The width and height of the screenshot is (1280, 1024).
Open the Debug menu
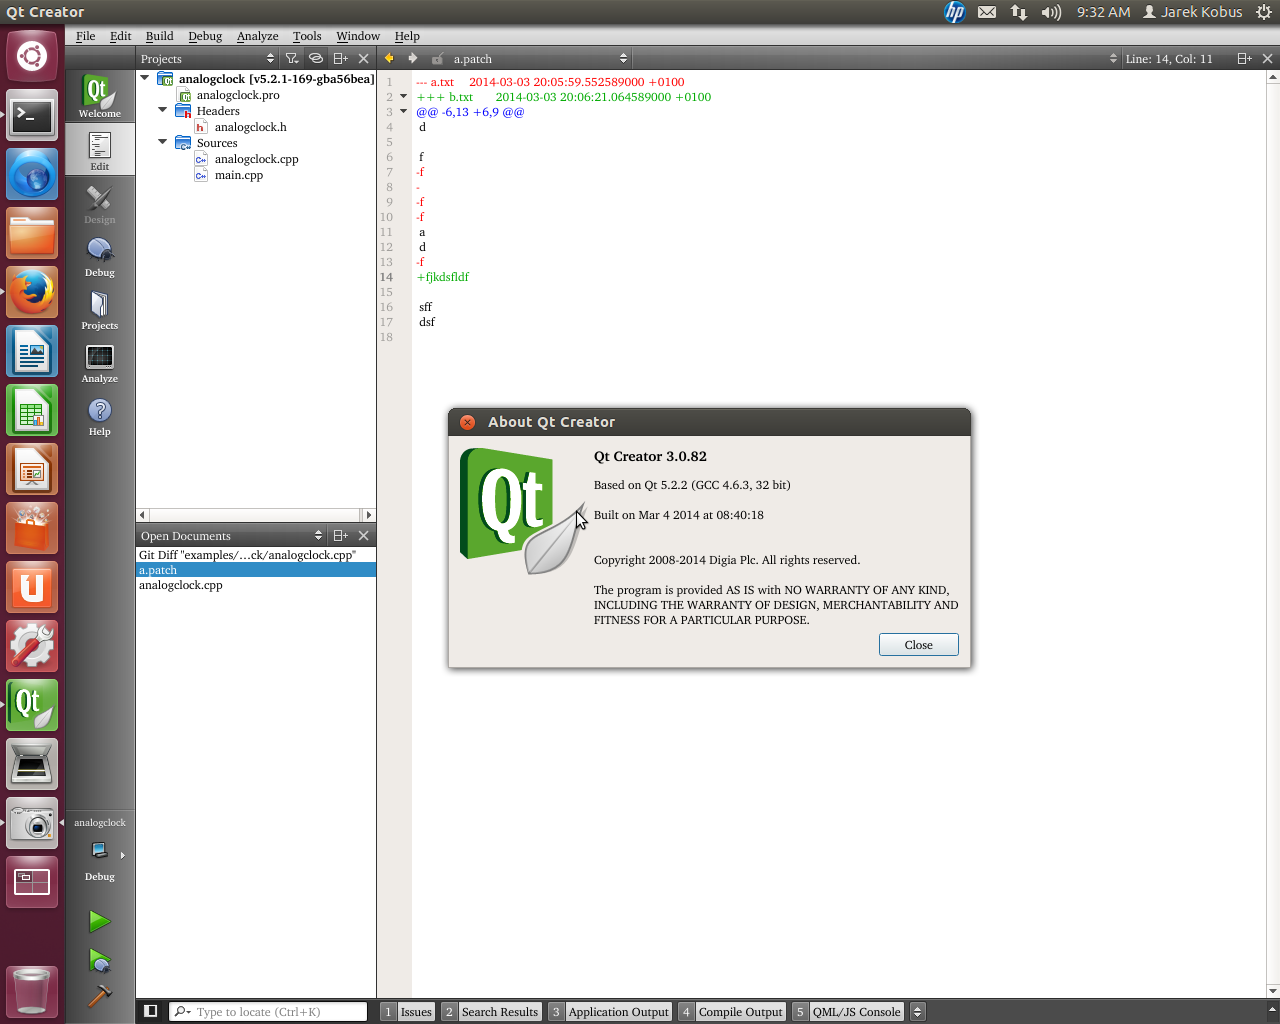(205, 35)
